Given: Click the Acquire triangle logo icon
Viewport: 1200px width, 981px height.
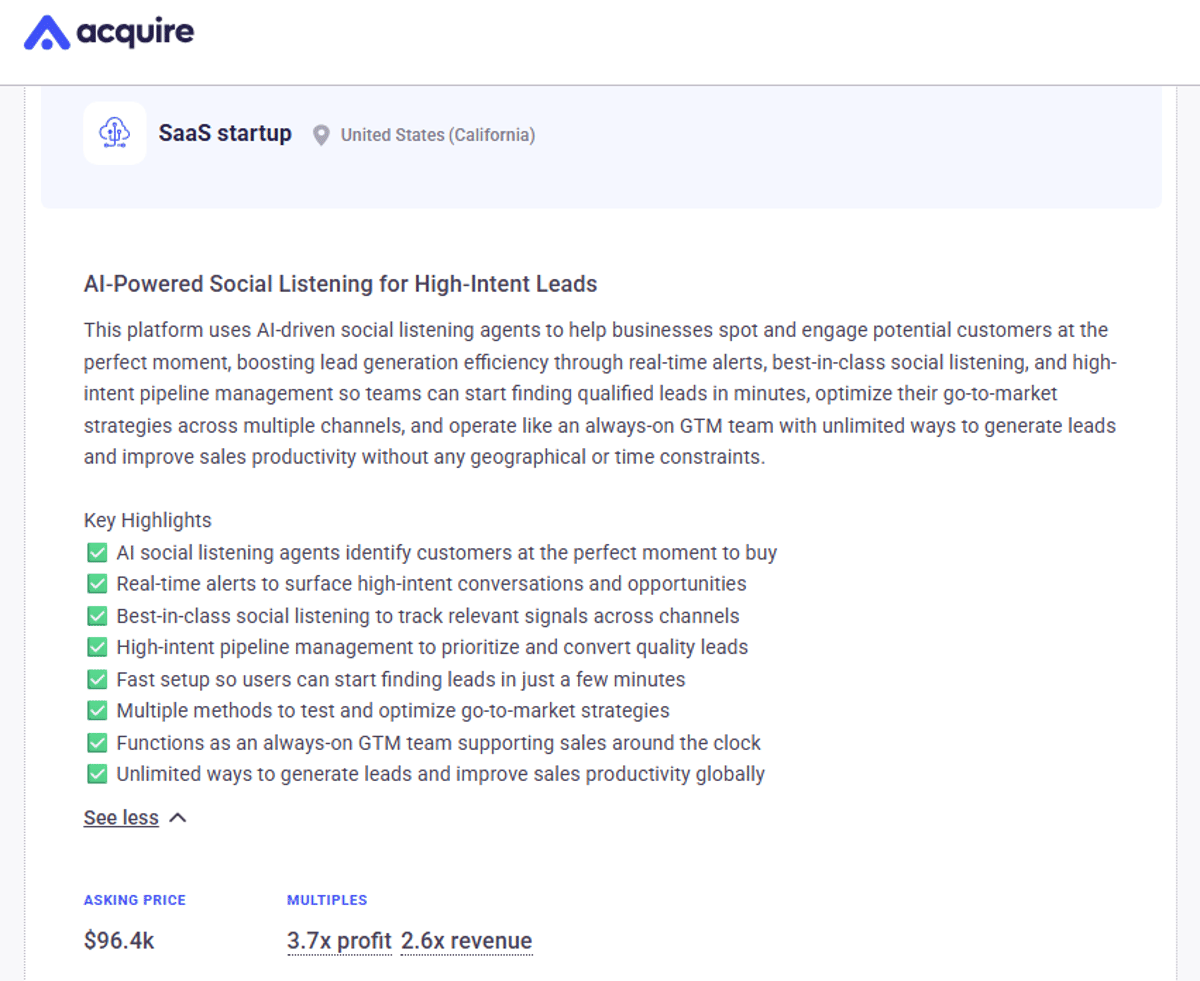Looking at the screenshot, I should tap(45, 32).
